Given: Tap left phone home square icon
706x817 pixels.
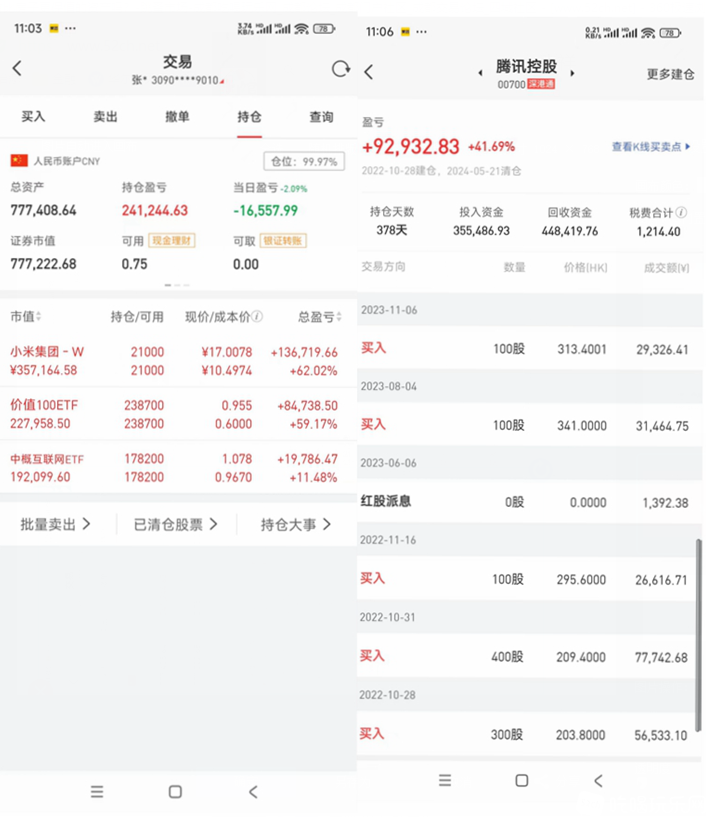Looking at the screenshot, I should tap(176, 792).
